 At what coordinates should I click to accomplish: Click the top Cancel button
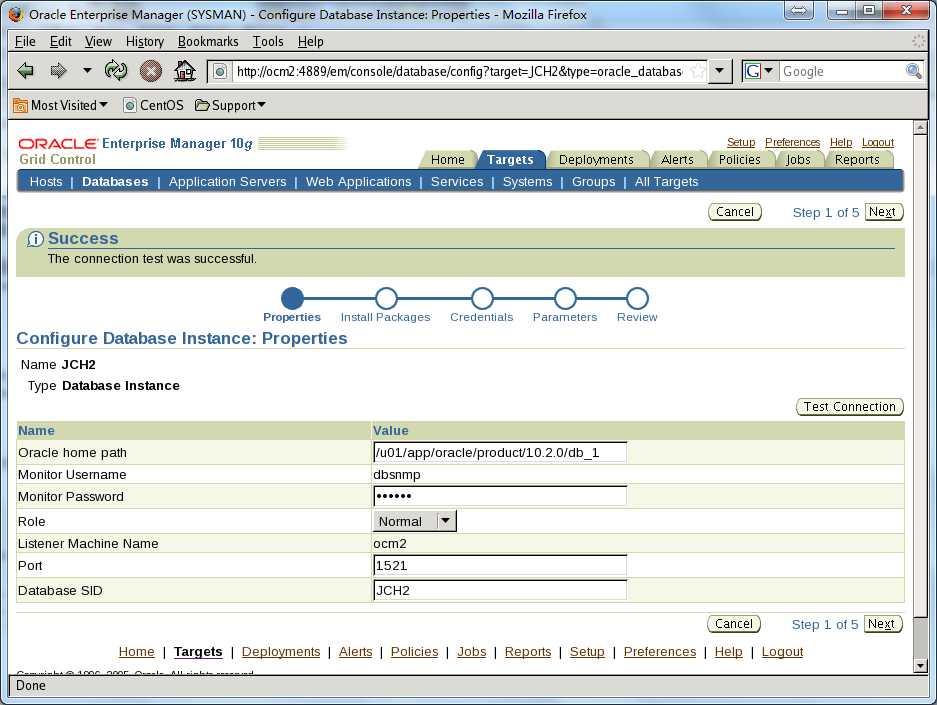735,212
